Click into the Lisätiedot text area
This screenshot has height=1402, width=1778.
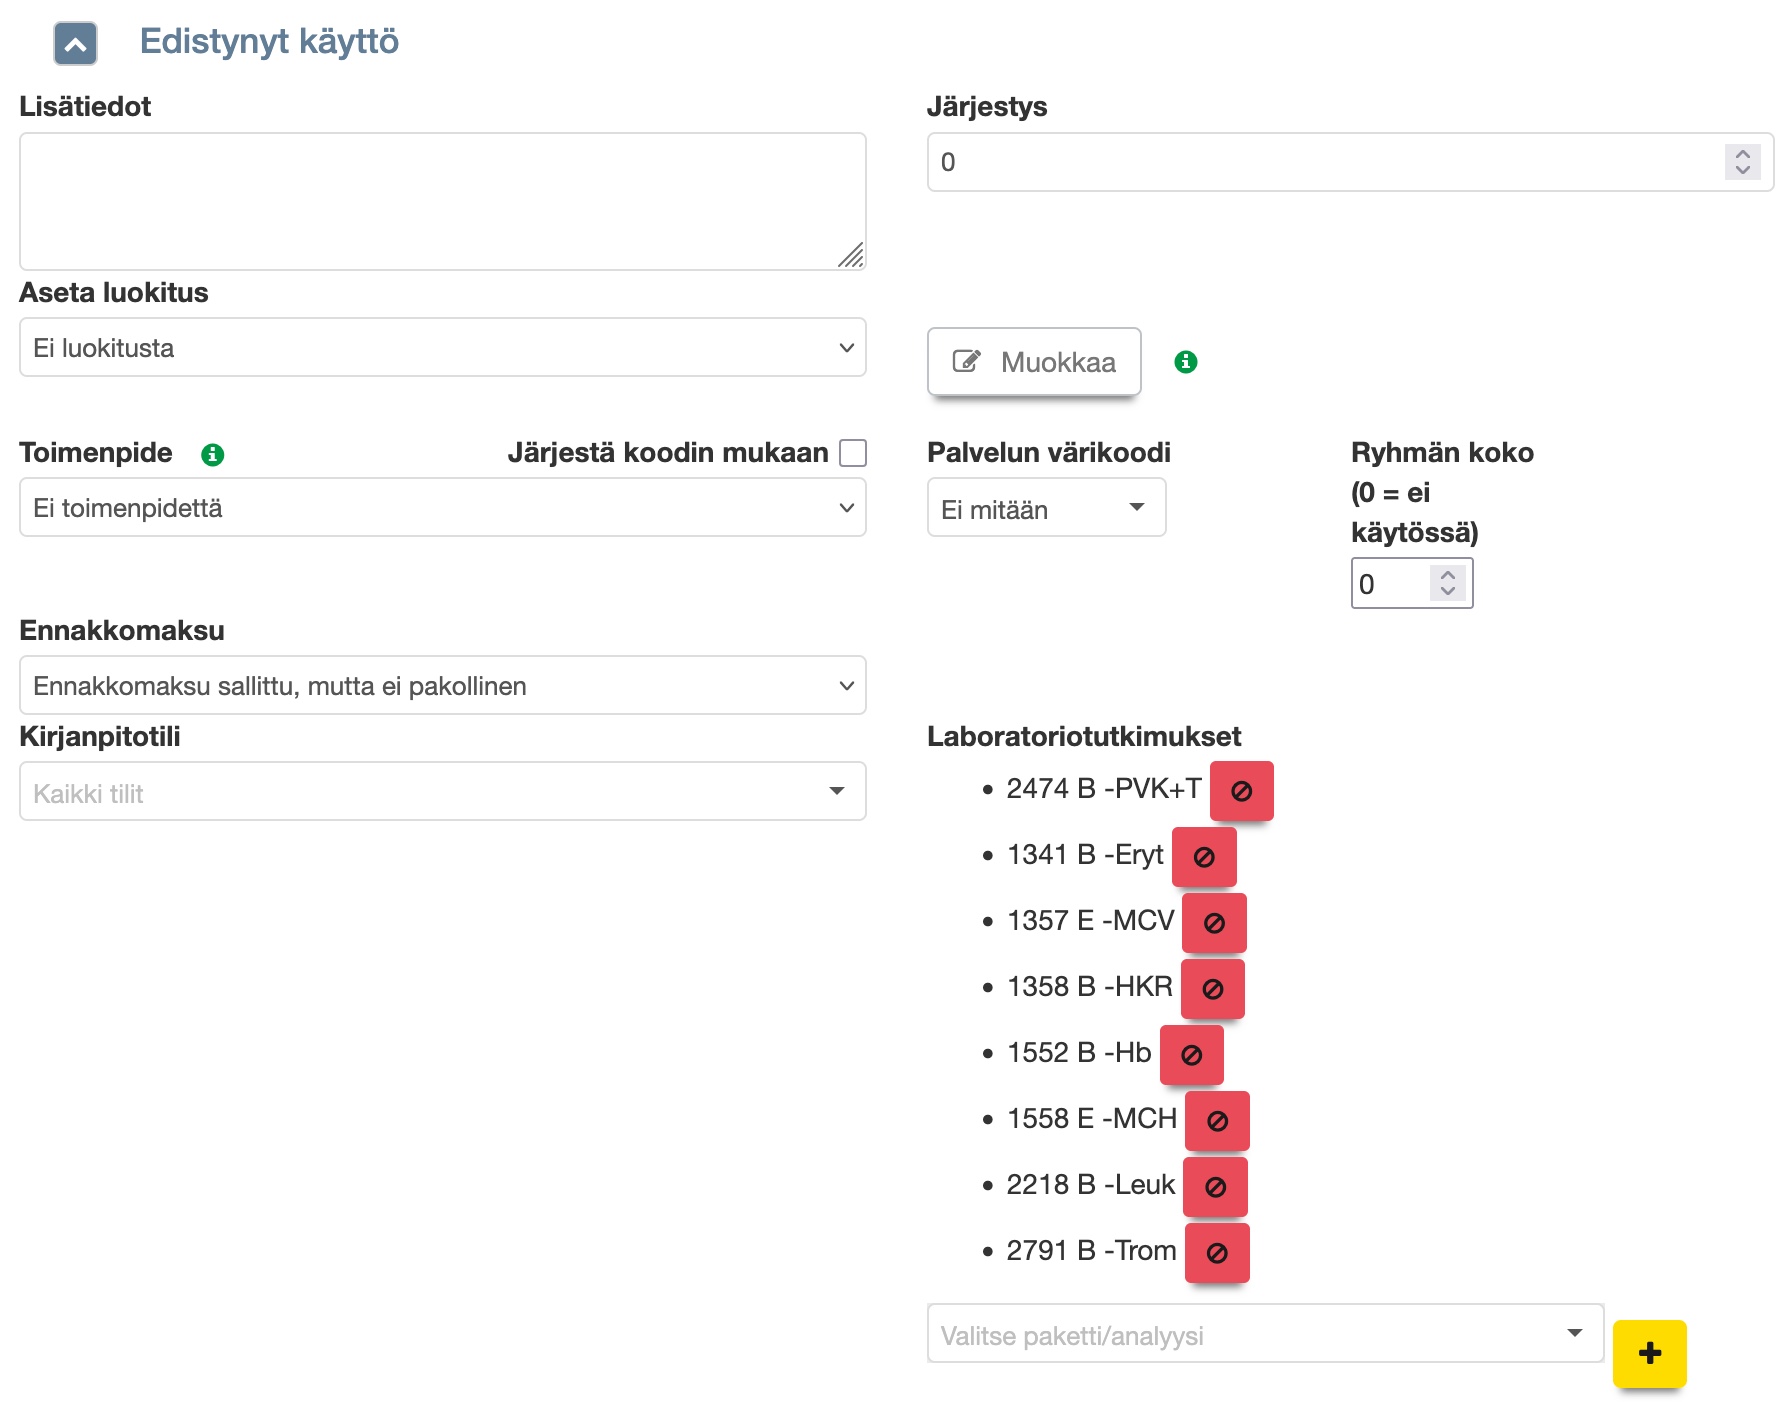click(x=442, y=201)
